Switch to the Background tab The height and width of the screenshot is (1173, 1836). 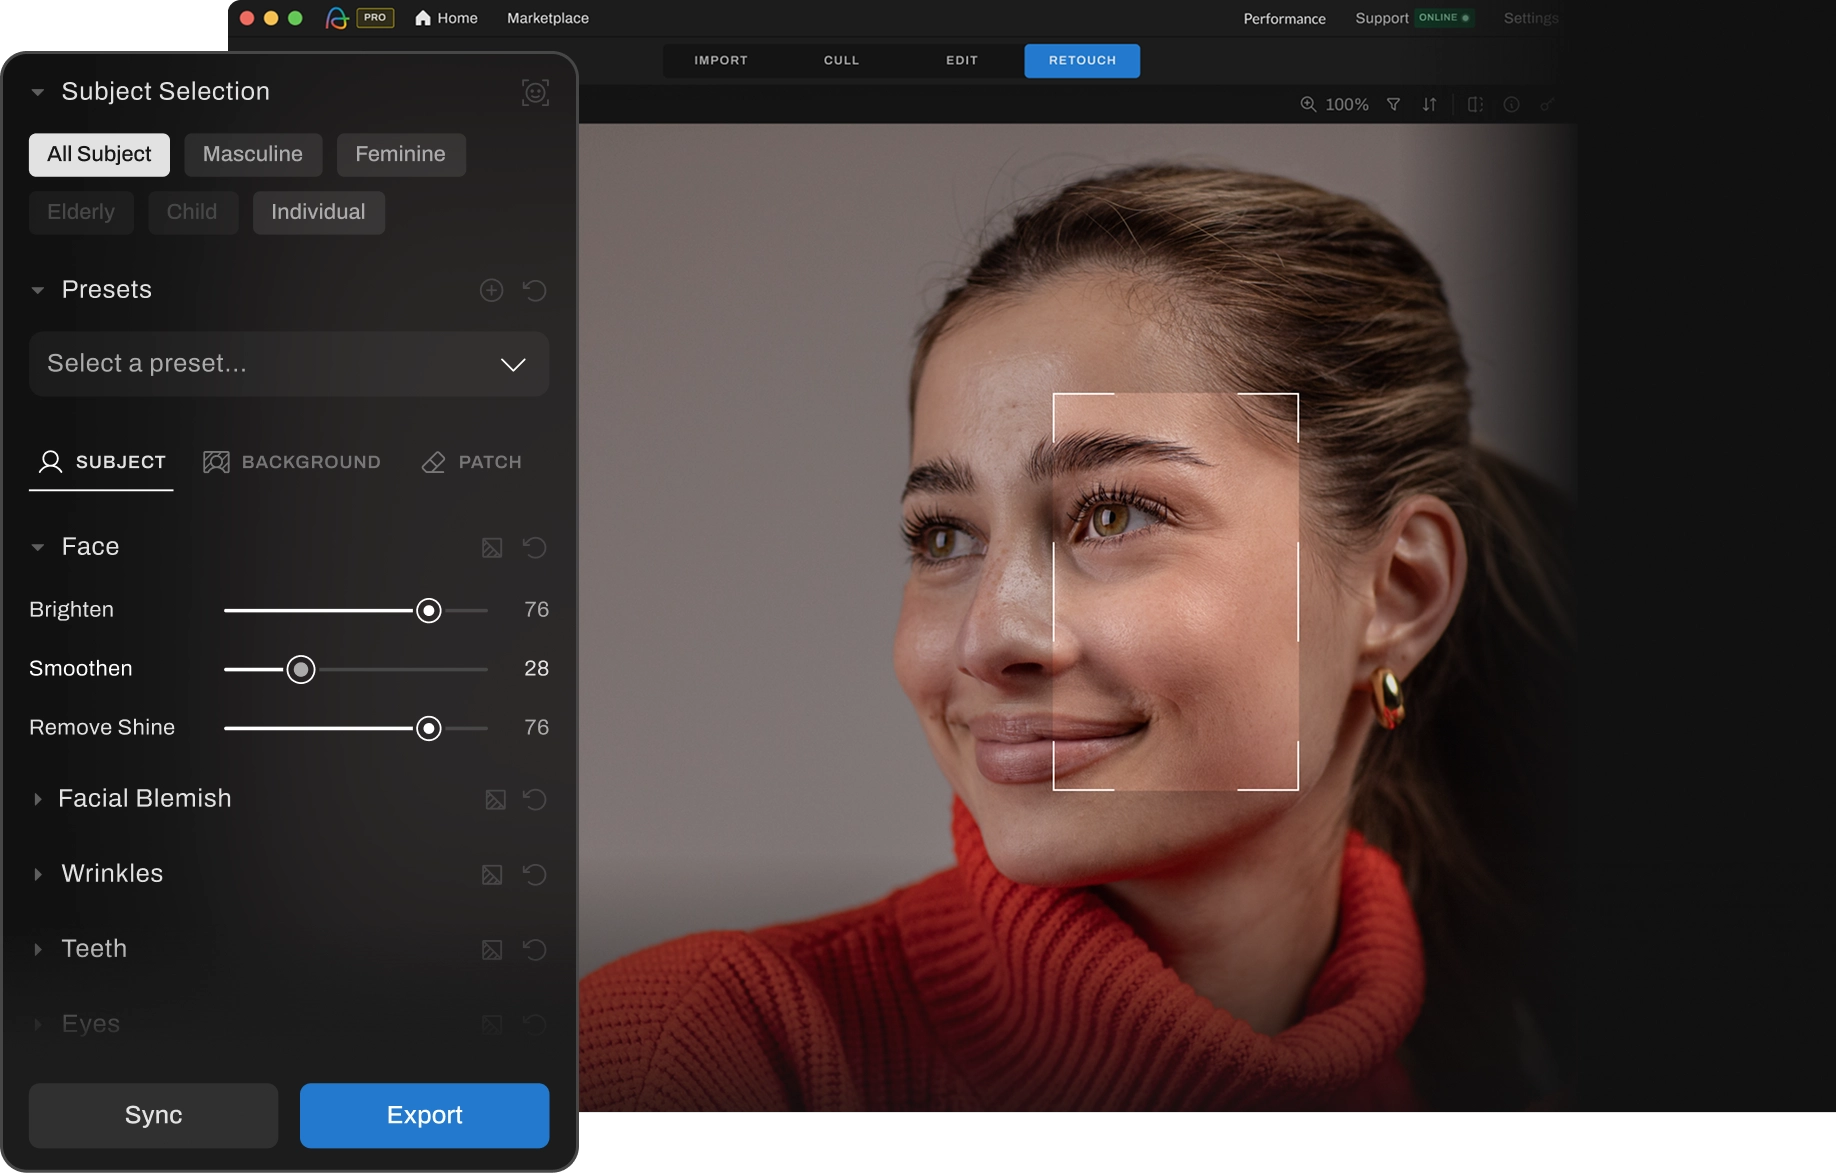[x=292, y=462]
